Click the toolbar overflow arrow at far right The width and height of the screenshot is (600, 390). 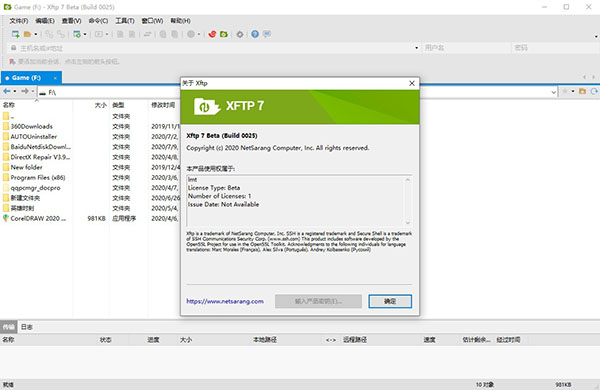point(596,37)
